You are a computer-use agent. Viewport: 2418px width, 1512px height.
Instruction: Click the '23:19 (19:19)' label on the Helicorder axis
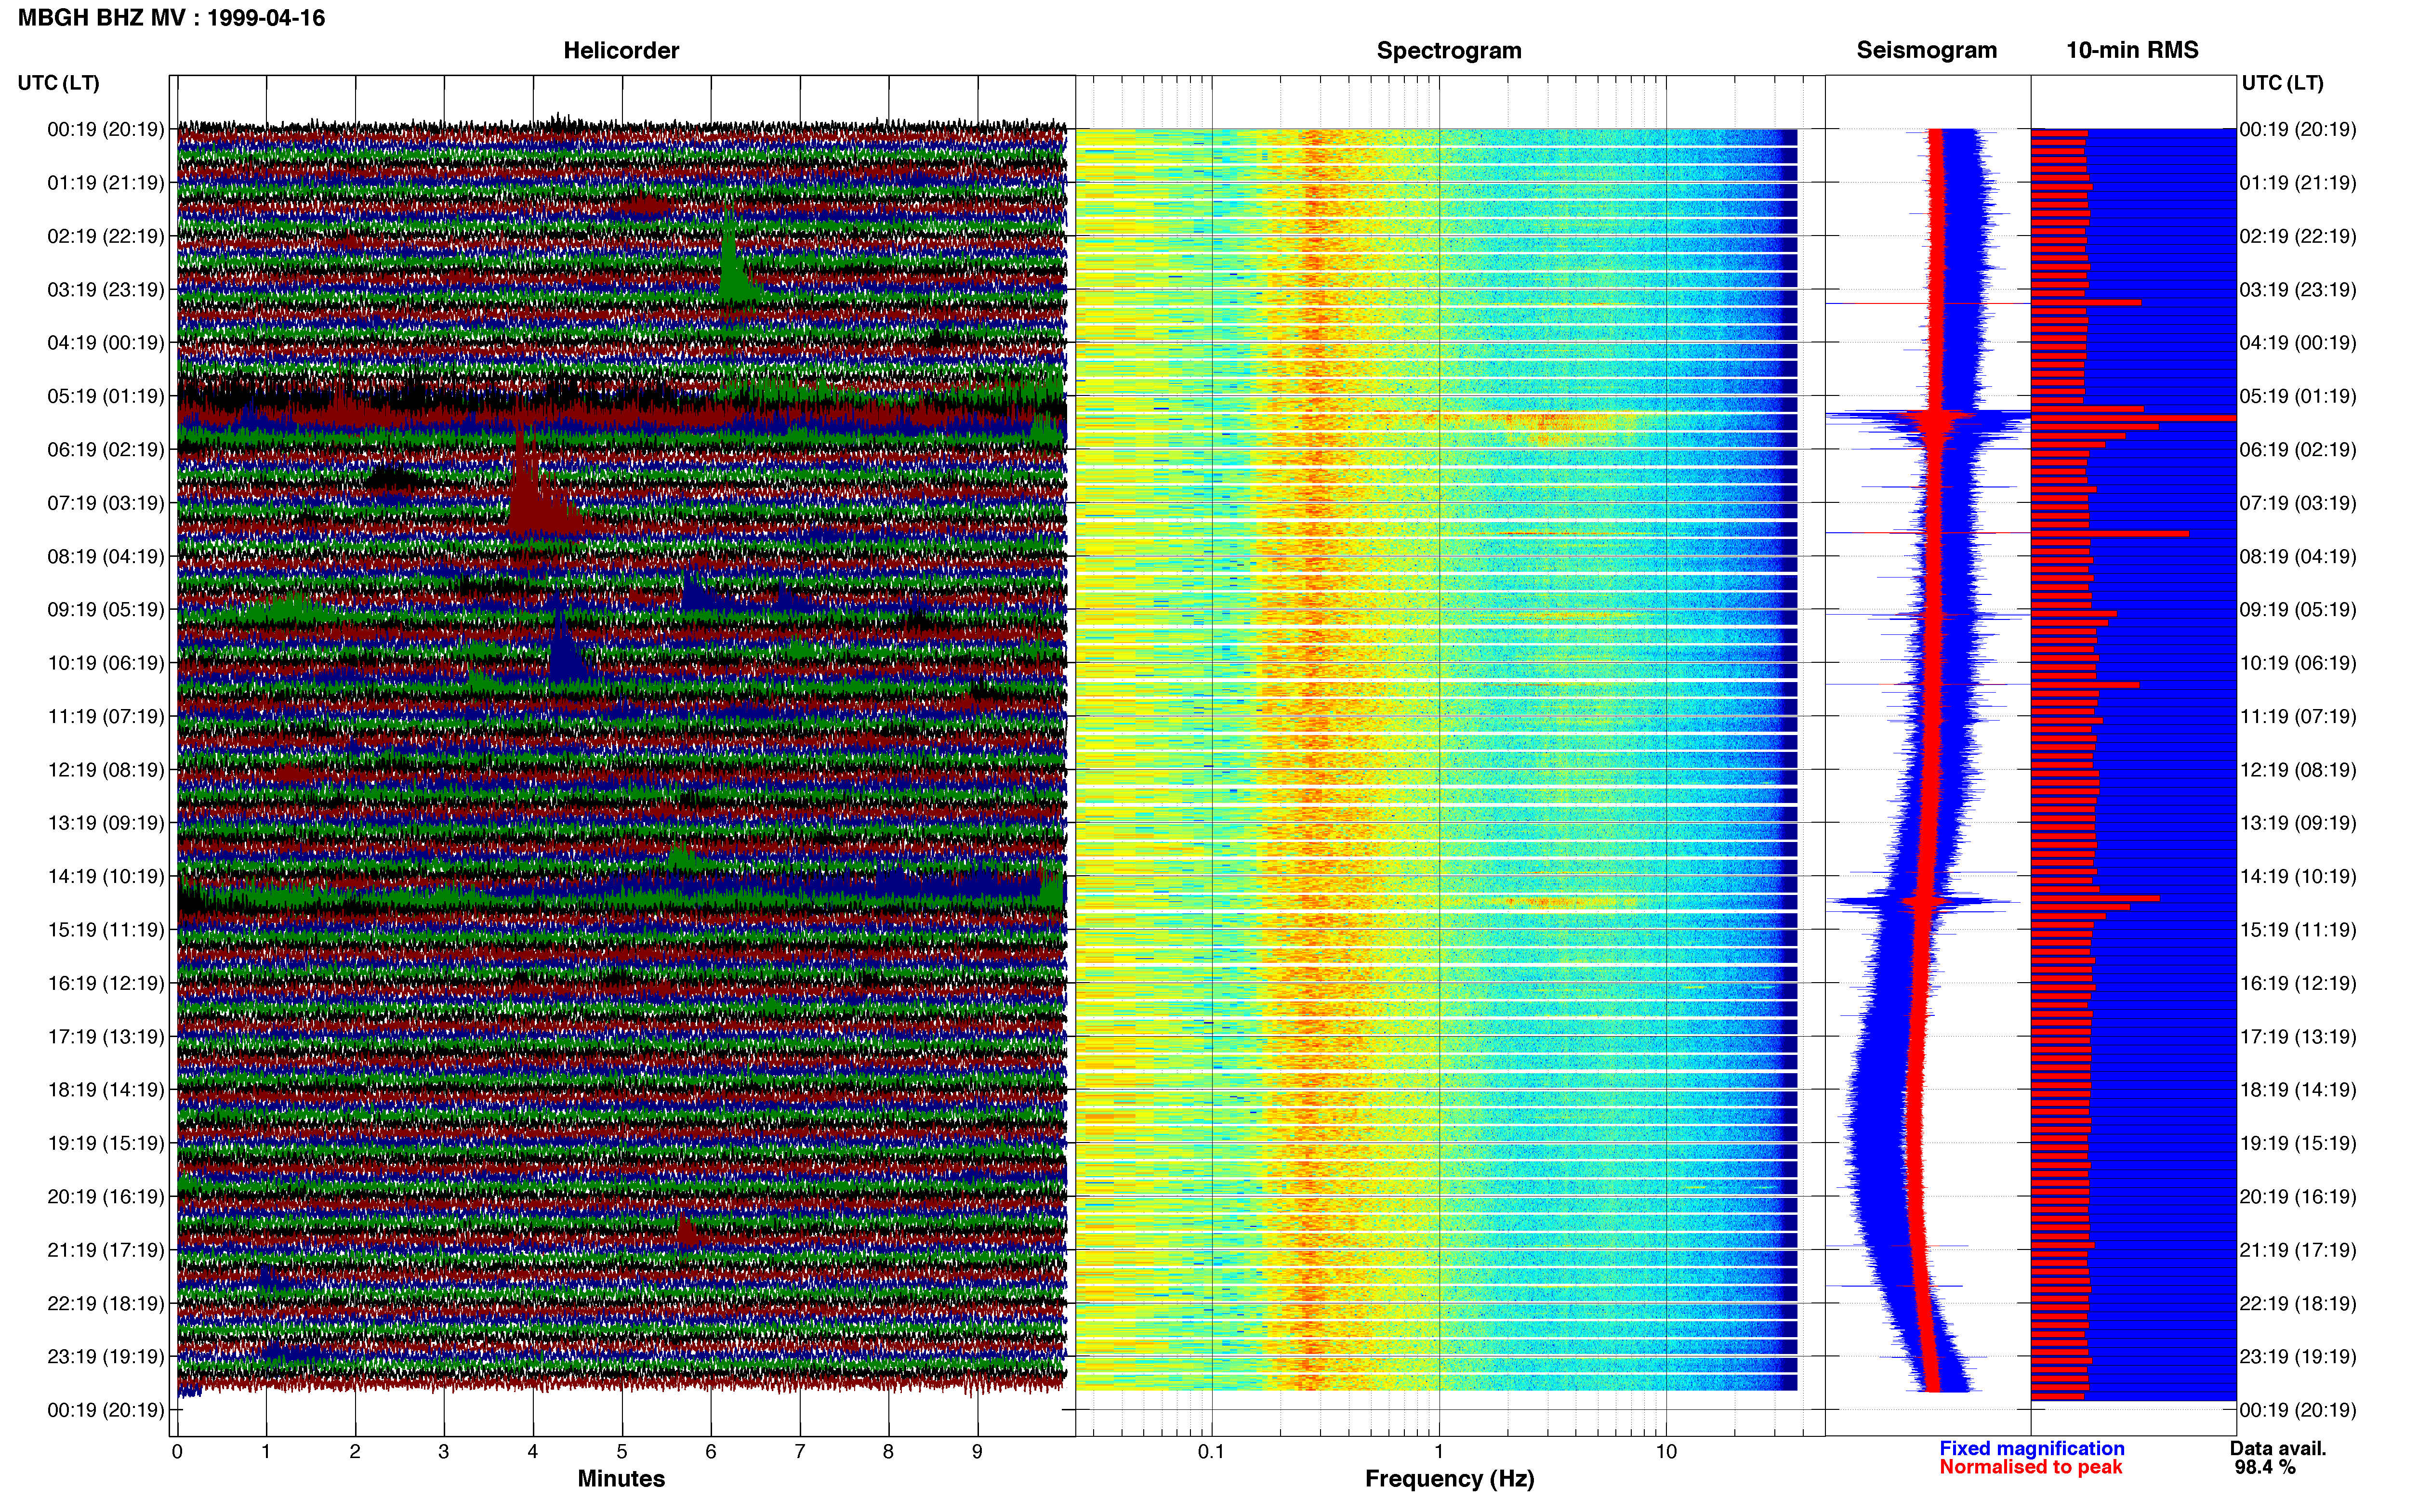click(x=106, y=1356)
